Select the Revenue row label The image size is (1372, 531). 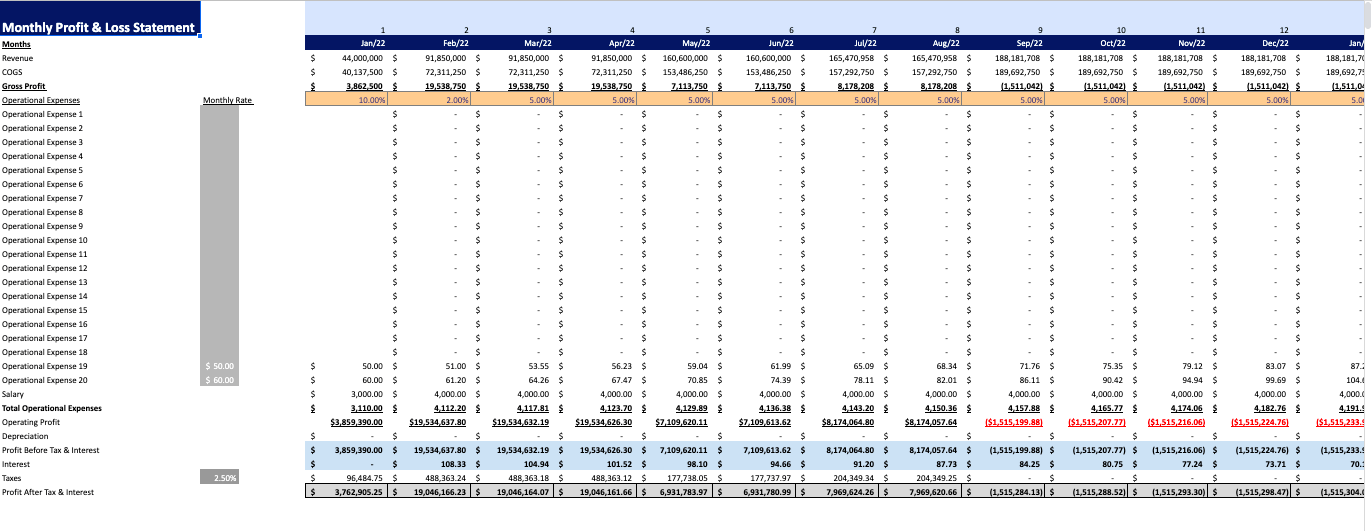click(18, 58)
